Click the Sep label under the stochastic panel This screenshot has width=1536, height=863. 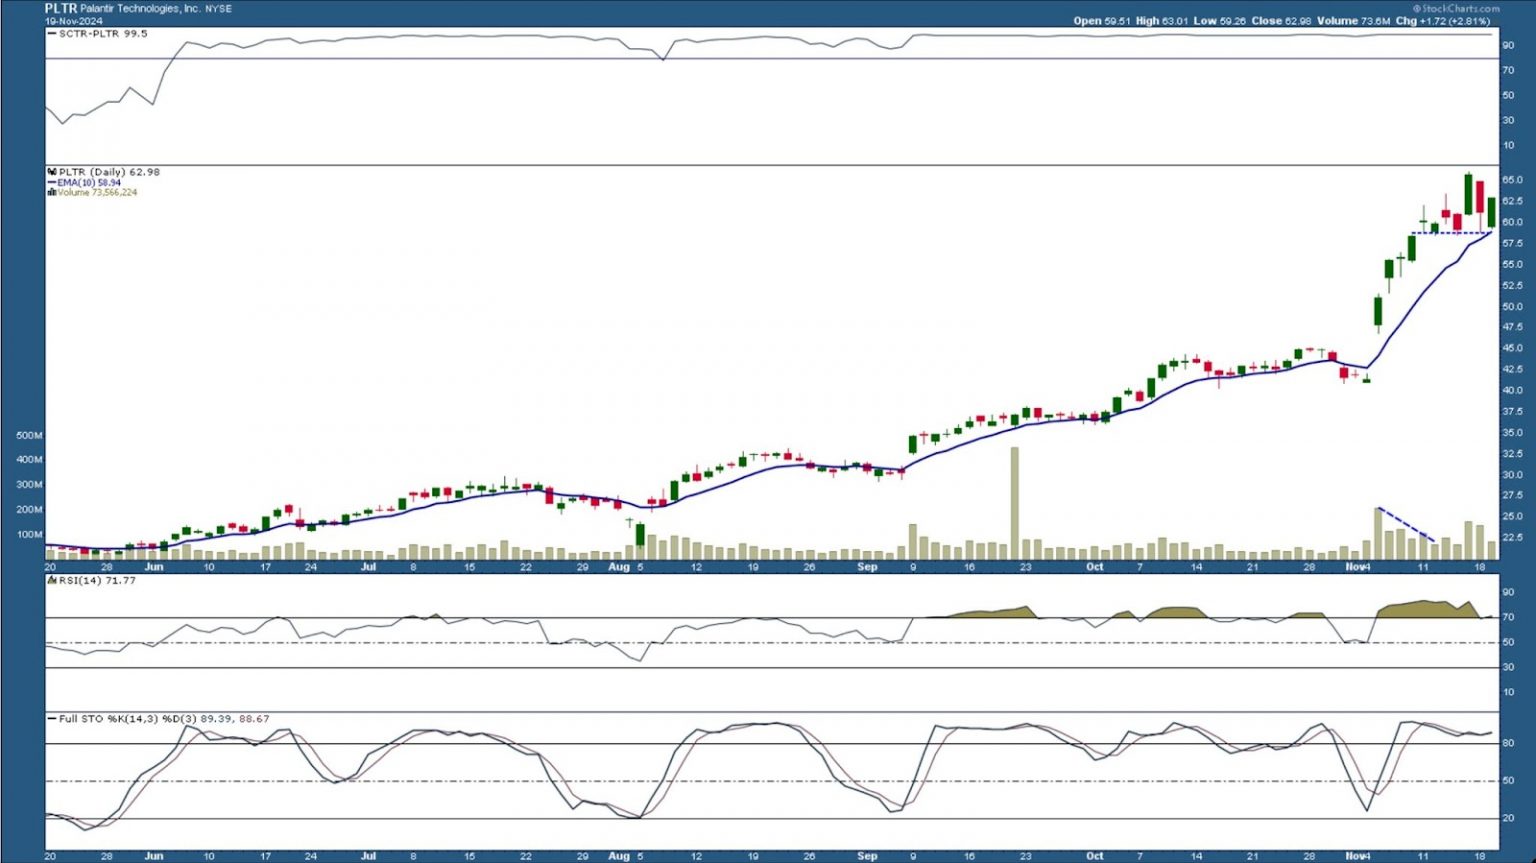point(867,856)
